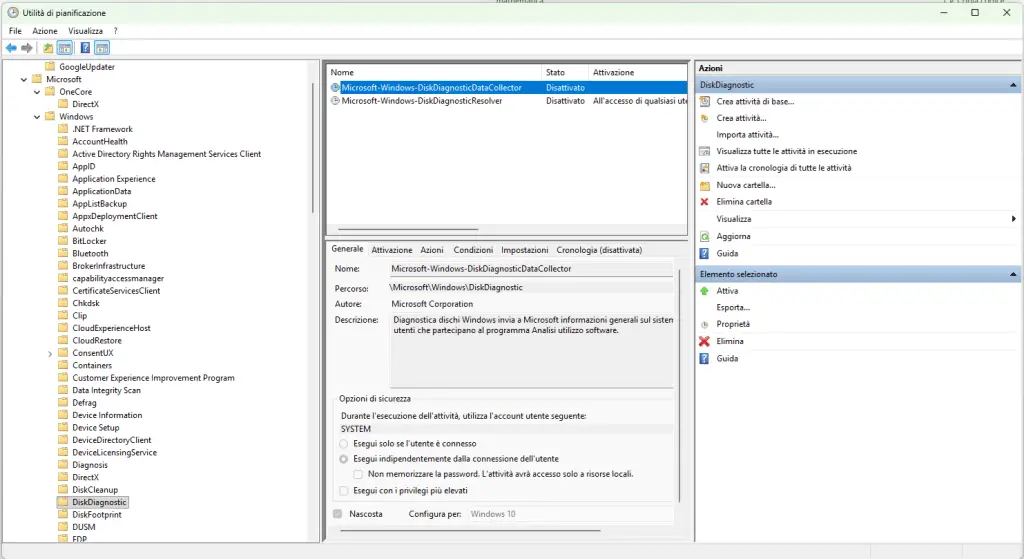Open the Azione menu
This screenshot has height=559, width=1024.
pos(45,31)
